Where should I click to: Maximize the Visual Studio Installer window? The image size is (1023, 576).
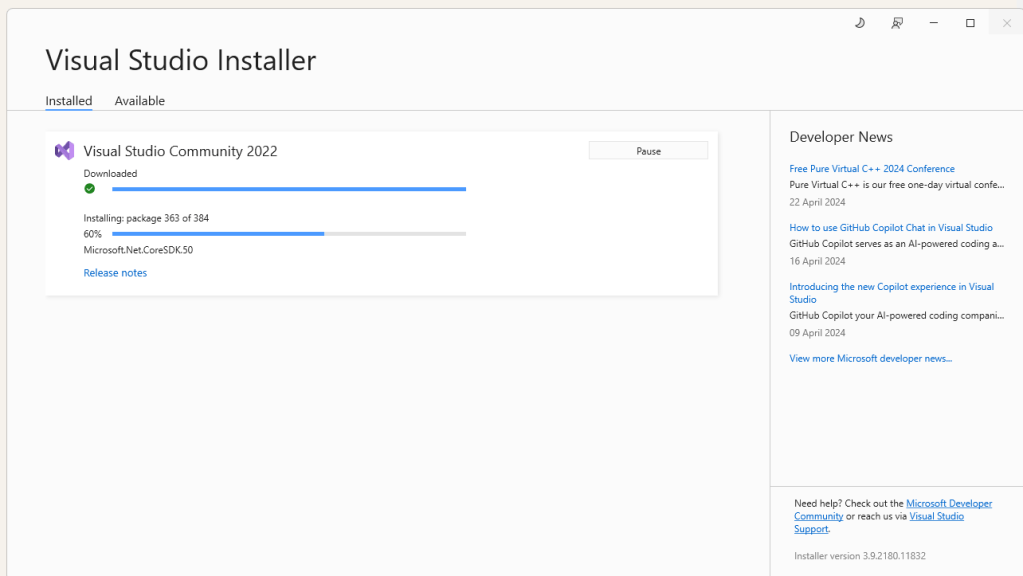970,23
